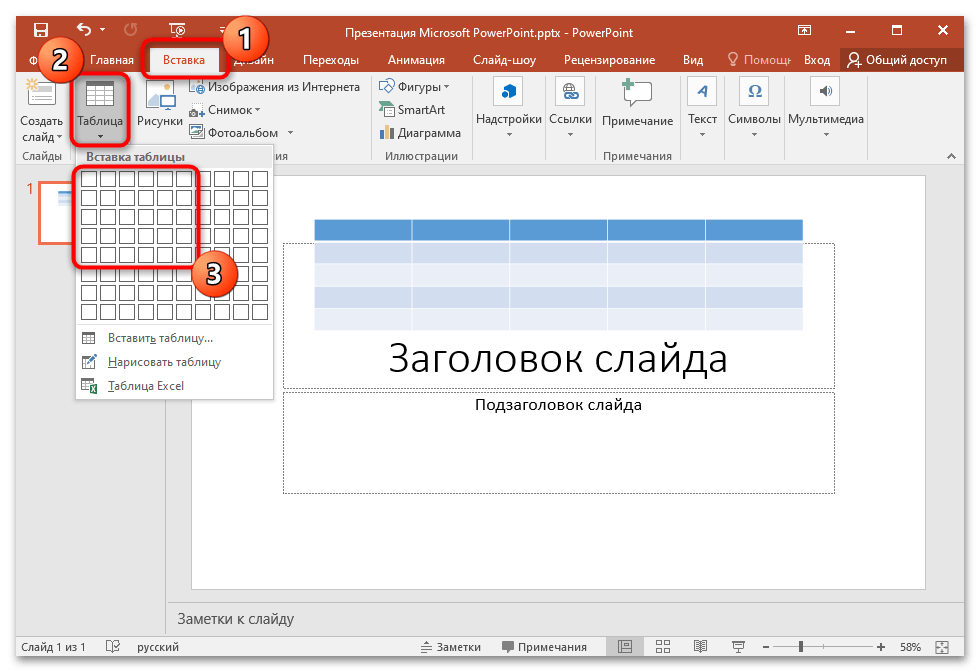
Task: Switch to the Главная tab
Action: pyautogui.click(x=112, y=60)
